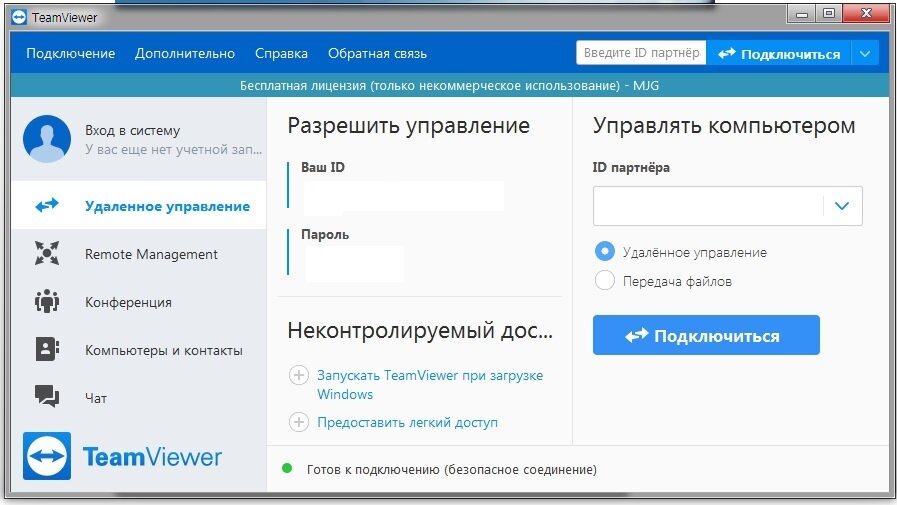Viewport: 897px width, 505px height.
Task: Open the Подключение menu
Action: coord(70,54)
